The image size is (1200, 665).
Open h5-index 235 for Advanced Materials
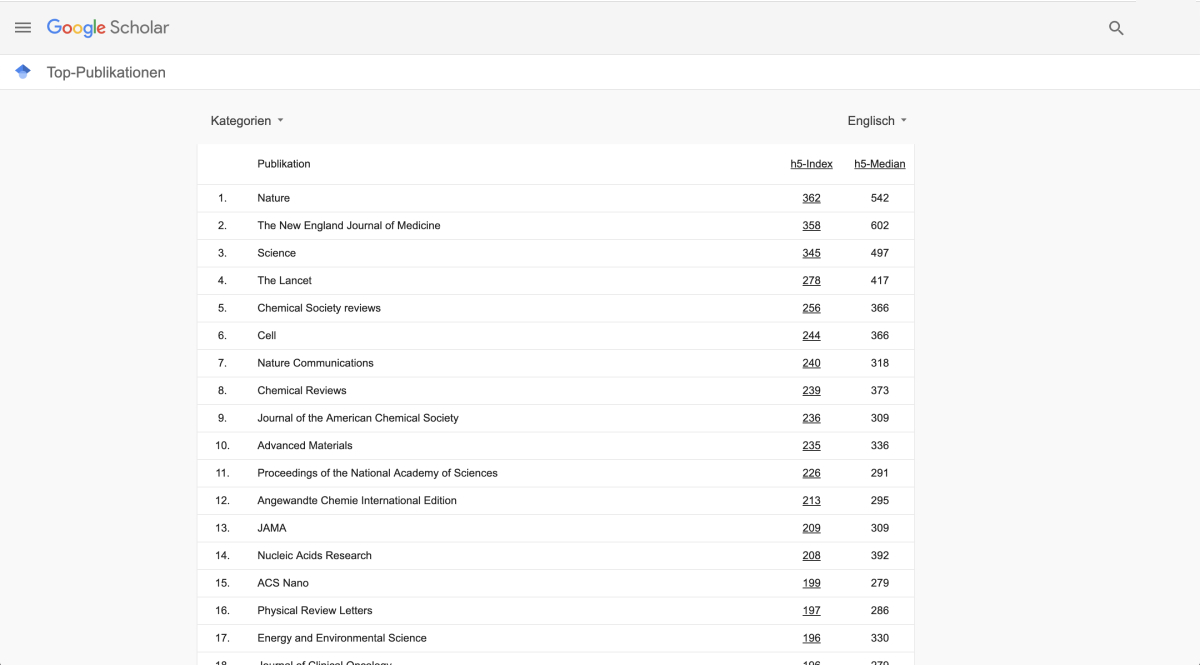(x=811, y=446)
